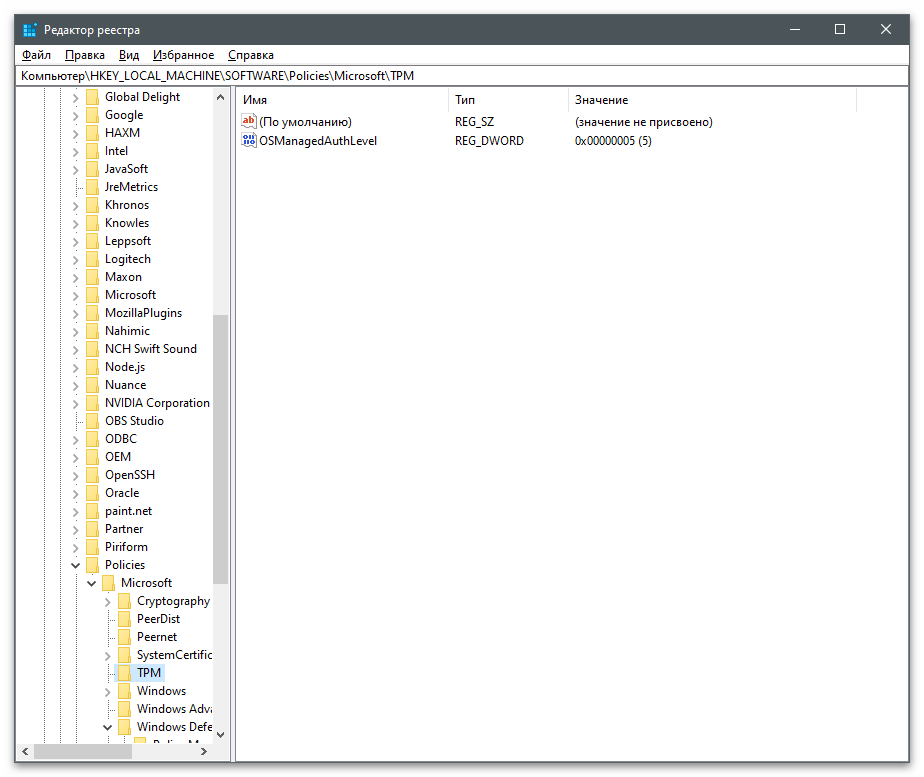Open the Файл menu
The image size is (924, 777).
[36, 55]
